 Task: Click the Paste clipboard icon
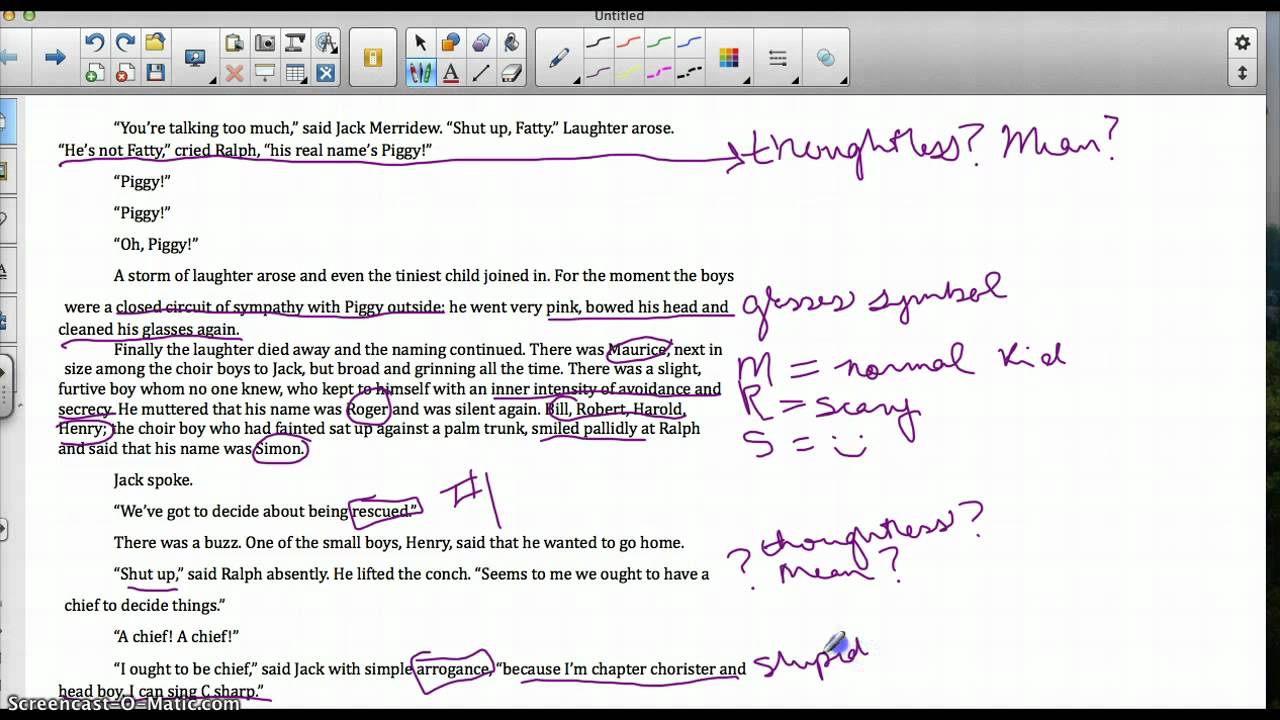click(234, 42)
